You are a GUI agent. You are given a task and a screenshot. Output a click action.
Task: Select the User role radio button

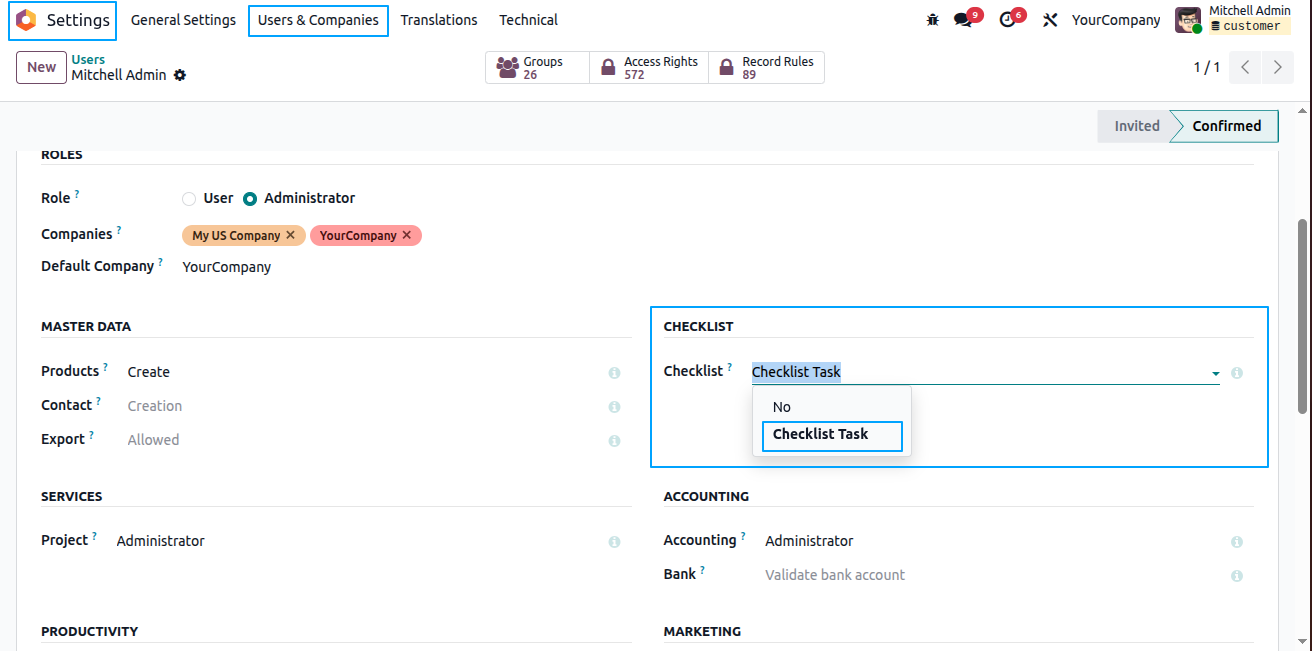(x=189, y=199)
